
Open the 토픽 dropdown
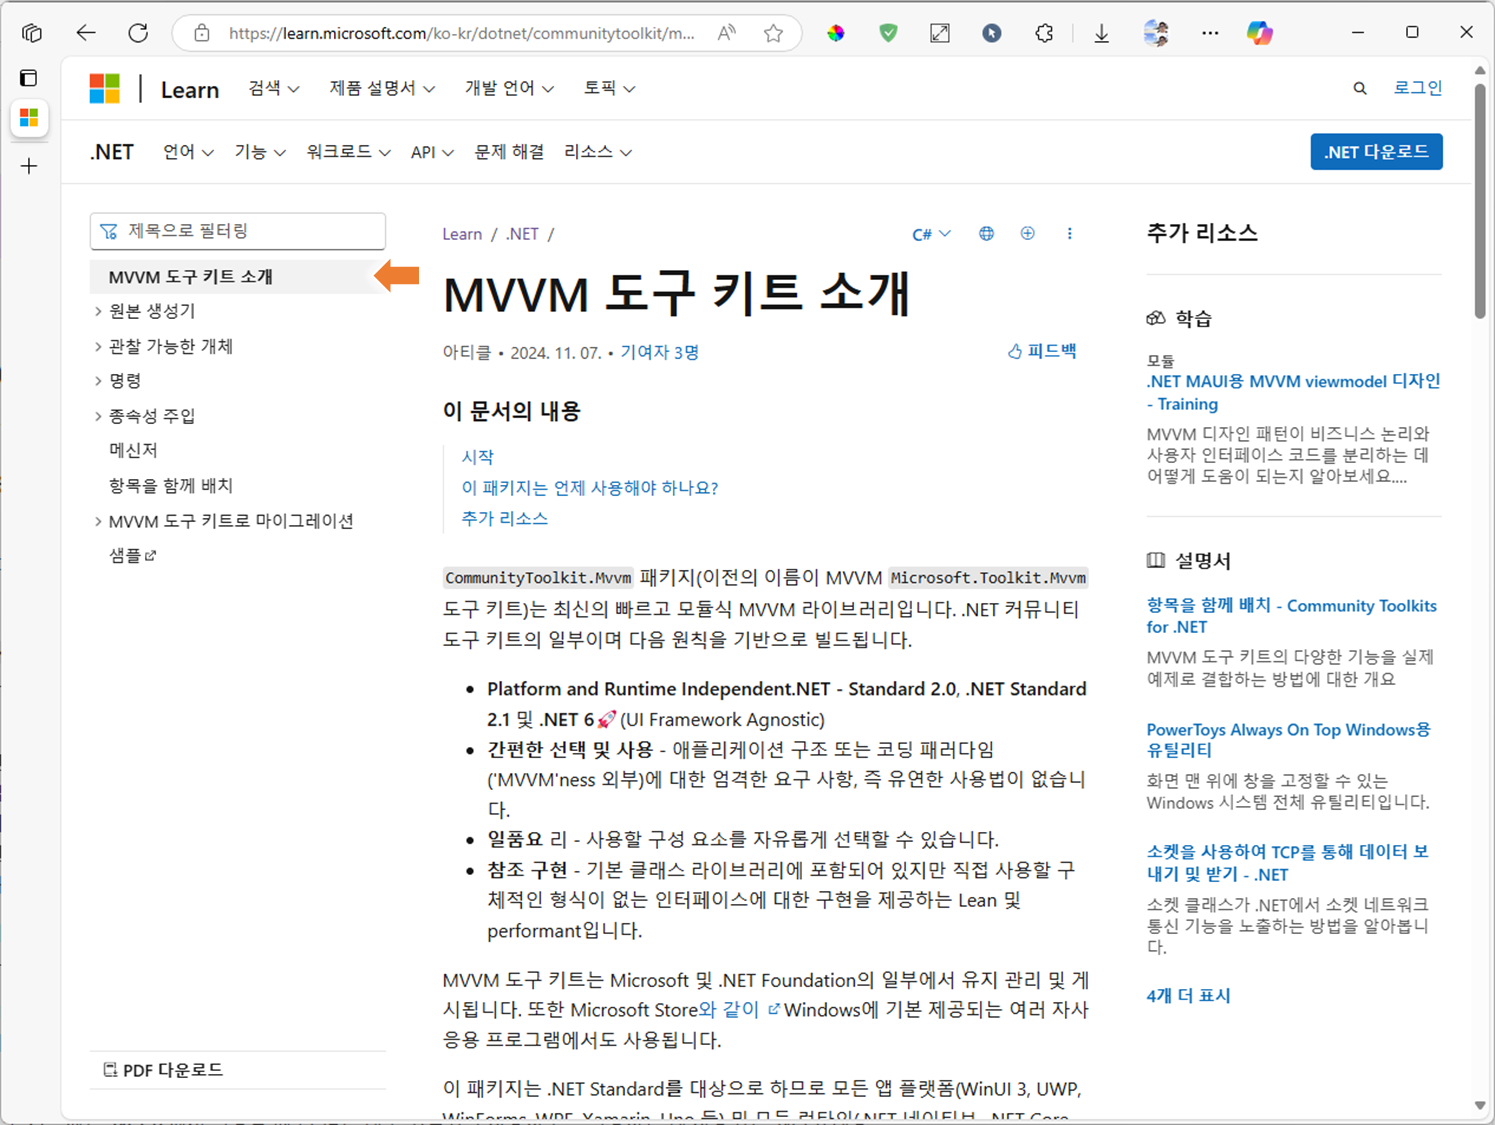pyautogui.click(x=609, y=88)
